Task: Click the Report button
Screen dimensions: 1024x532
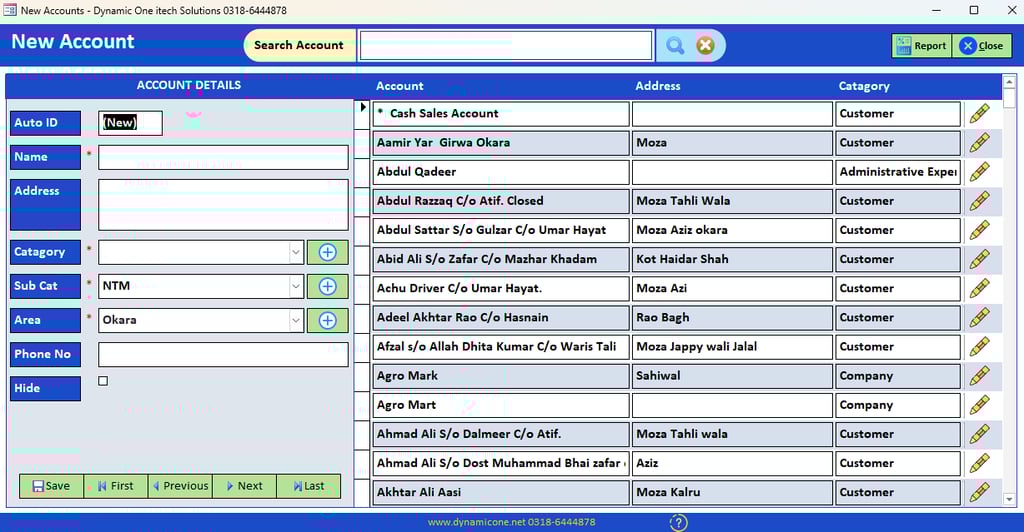Action: click(x=921, y=46)
